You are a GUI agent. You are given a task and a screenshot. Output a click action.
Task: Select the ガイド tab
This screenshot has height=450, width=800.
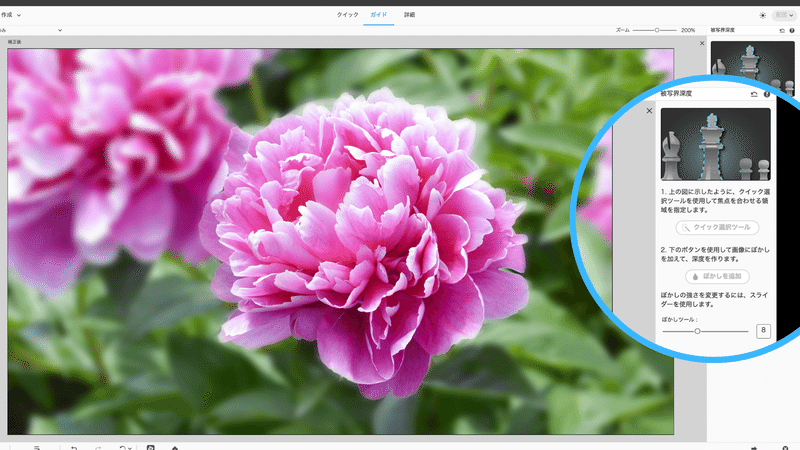click(379, 15)
